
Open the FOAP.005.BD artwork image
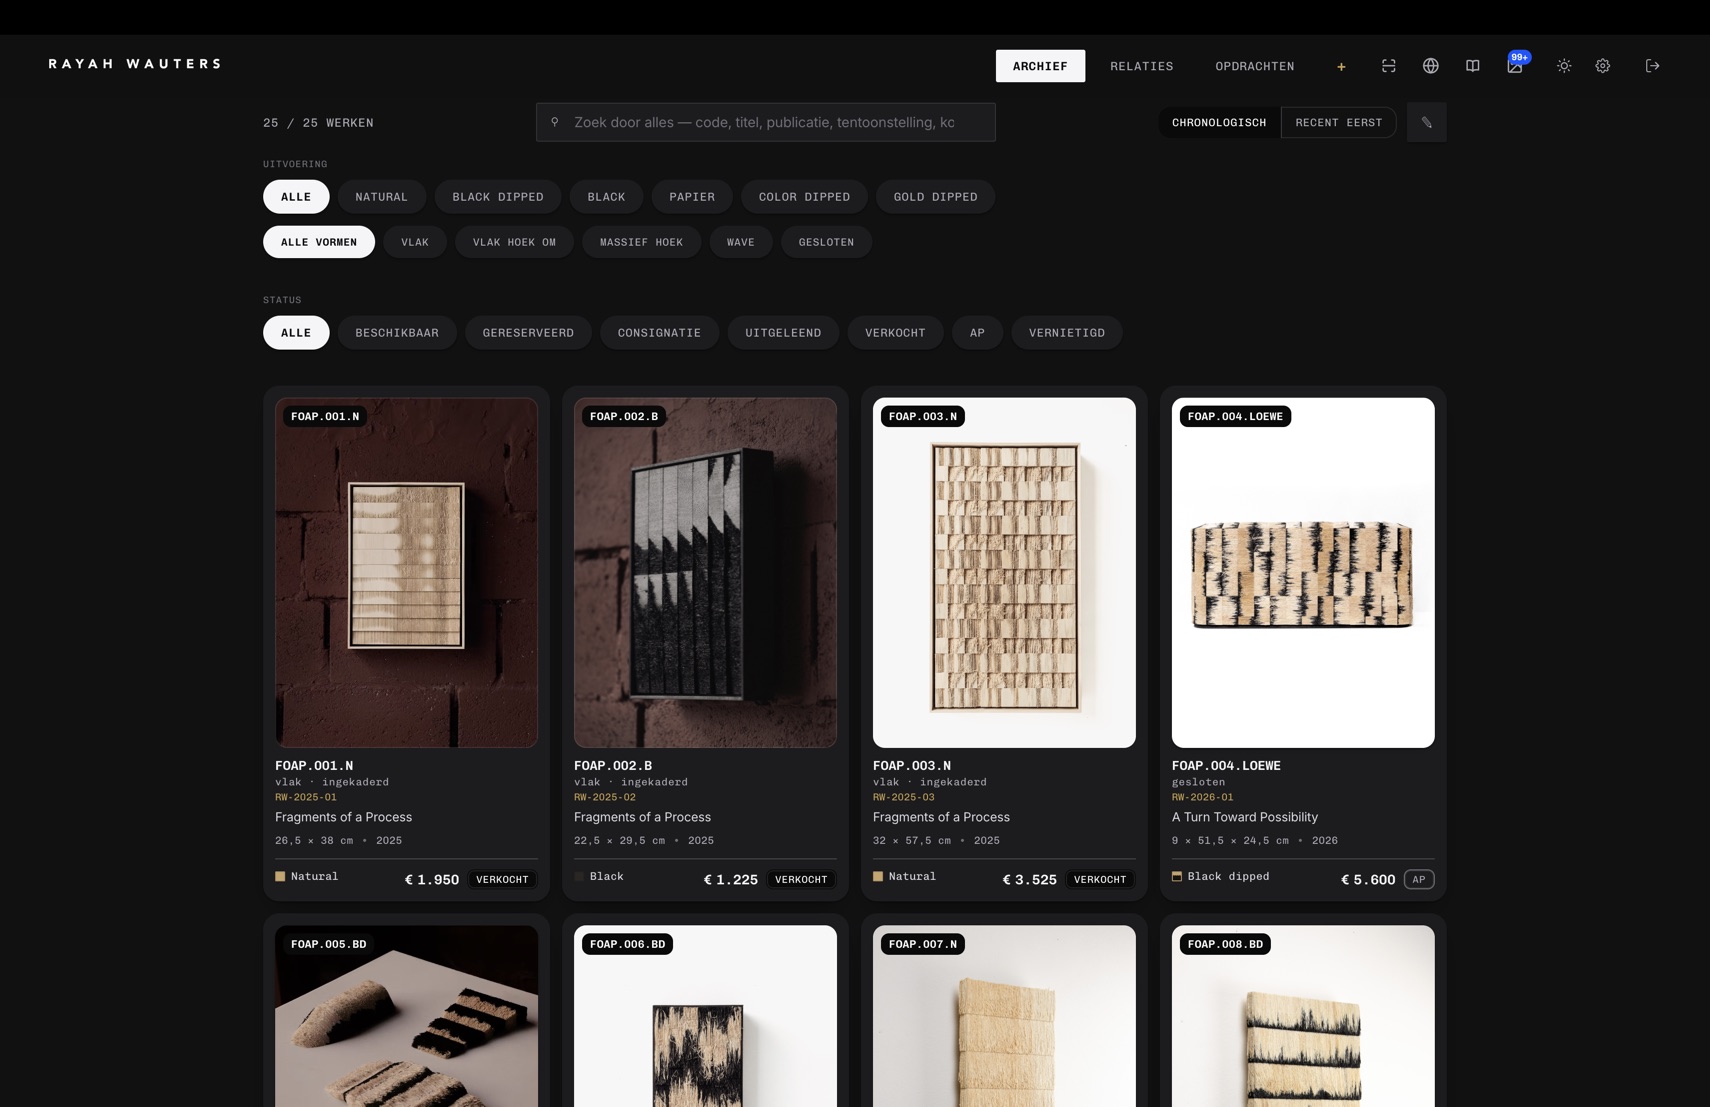[406, 1016]
